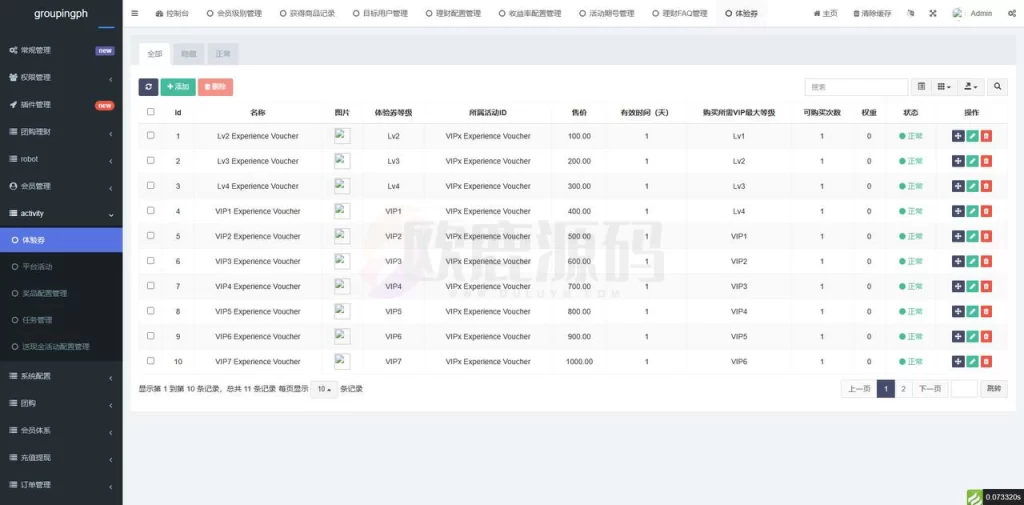1024x505 pixels.
Task: Expand the 权限管理 sidebar menu
Action: coord(61,78)
